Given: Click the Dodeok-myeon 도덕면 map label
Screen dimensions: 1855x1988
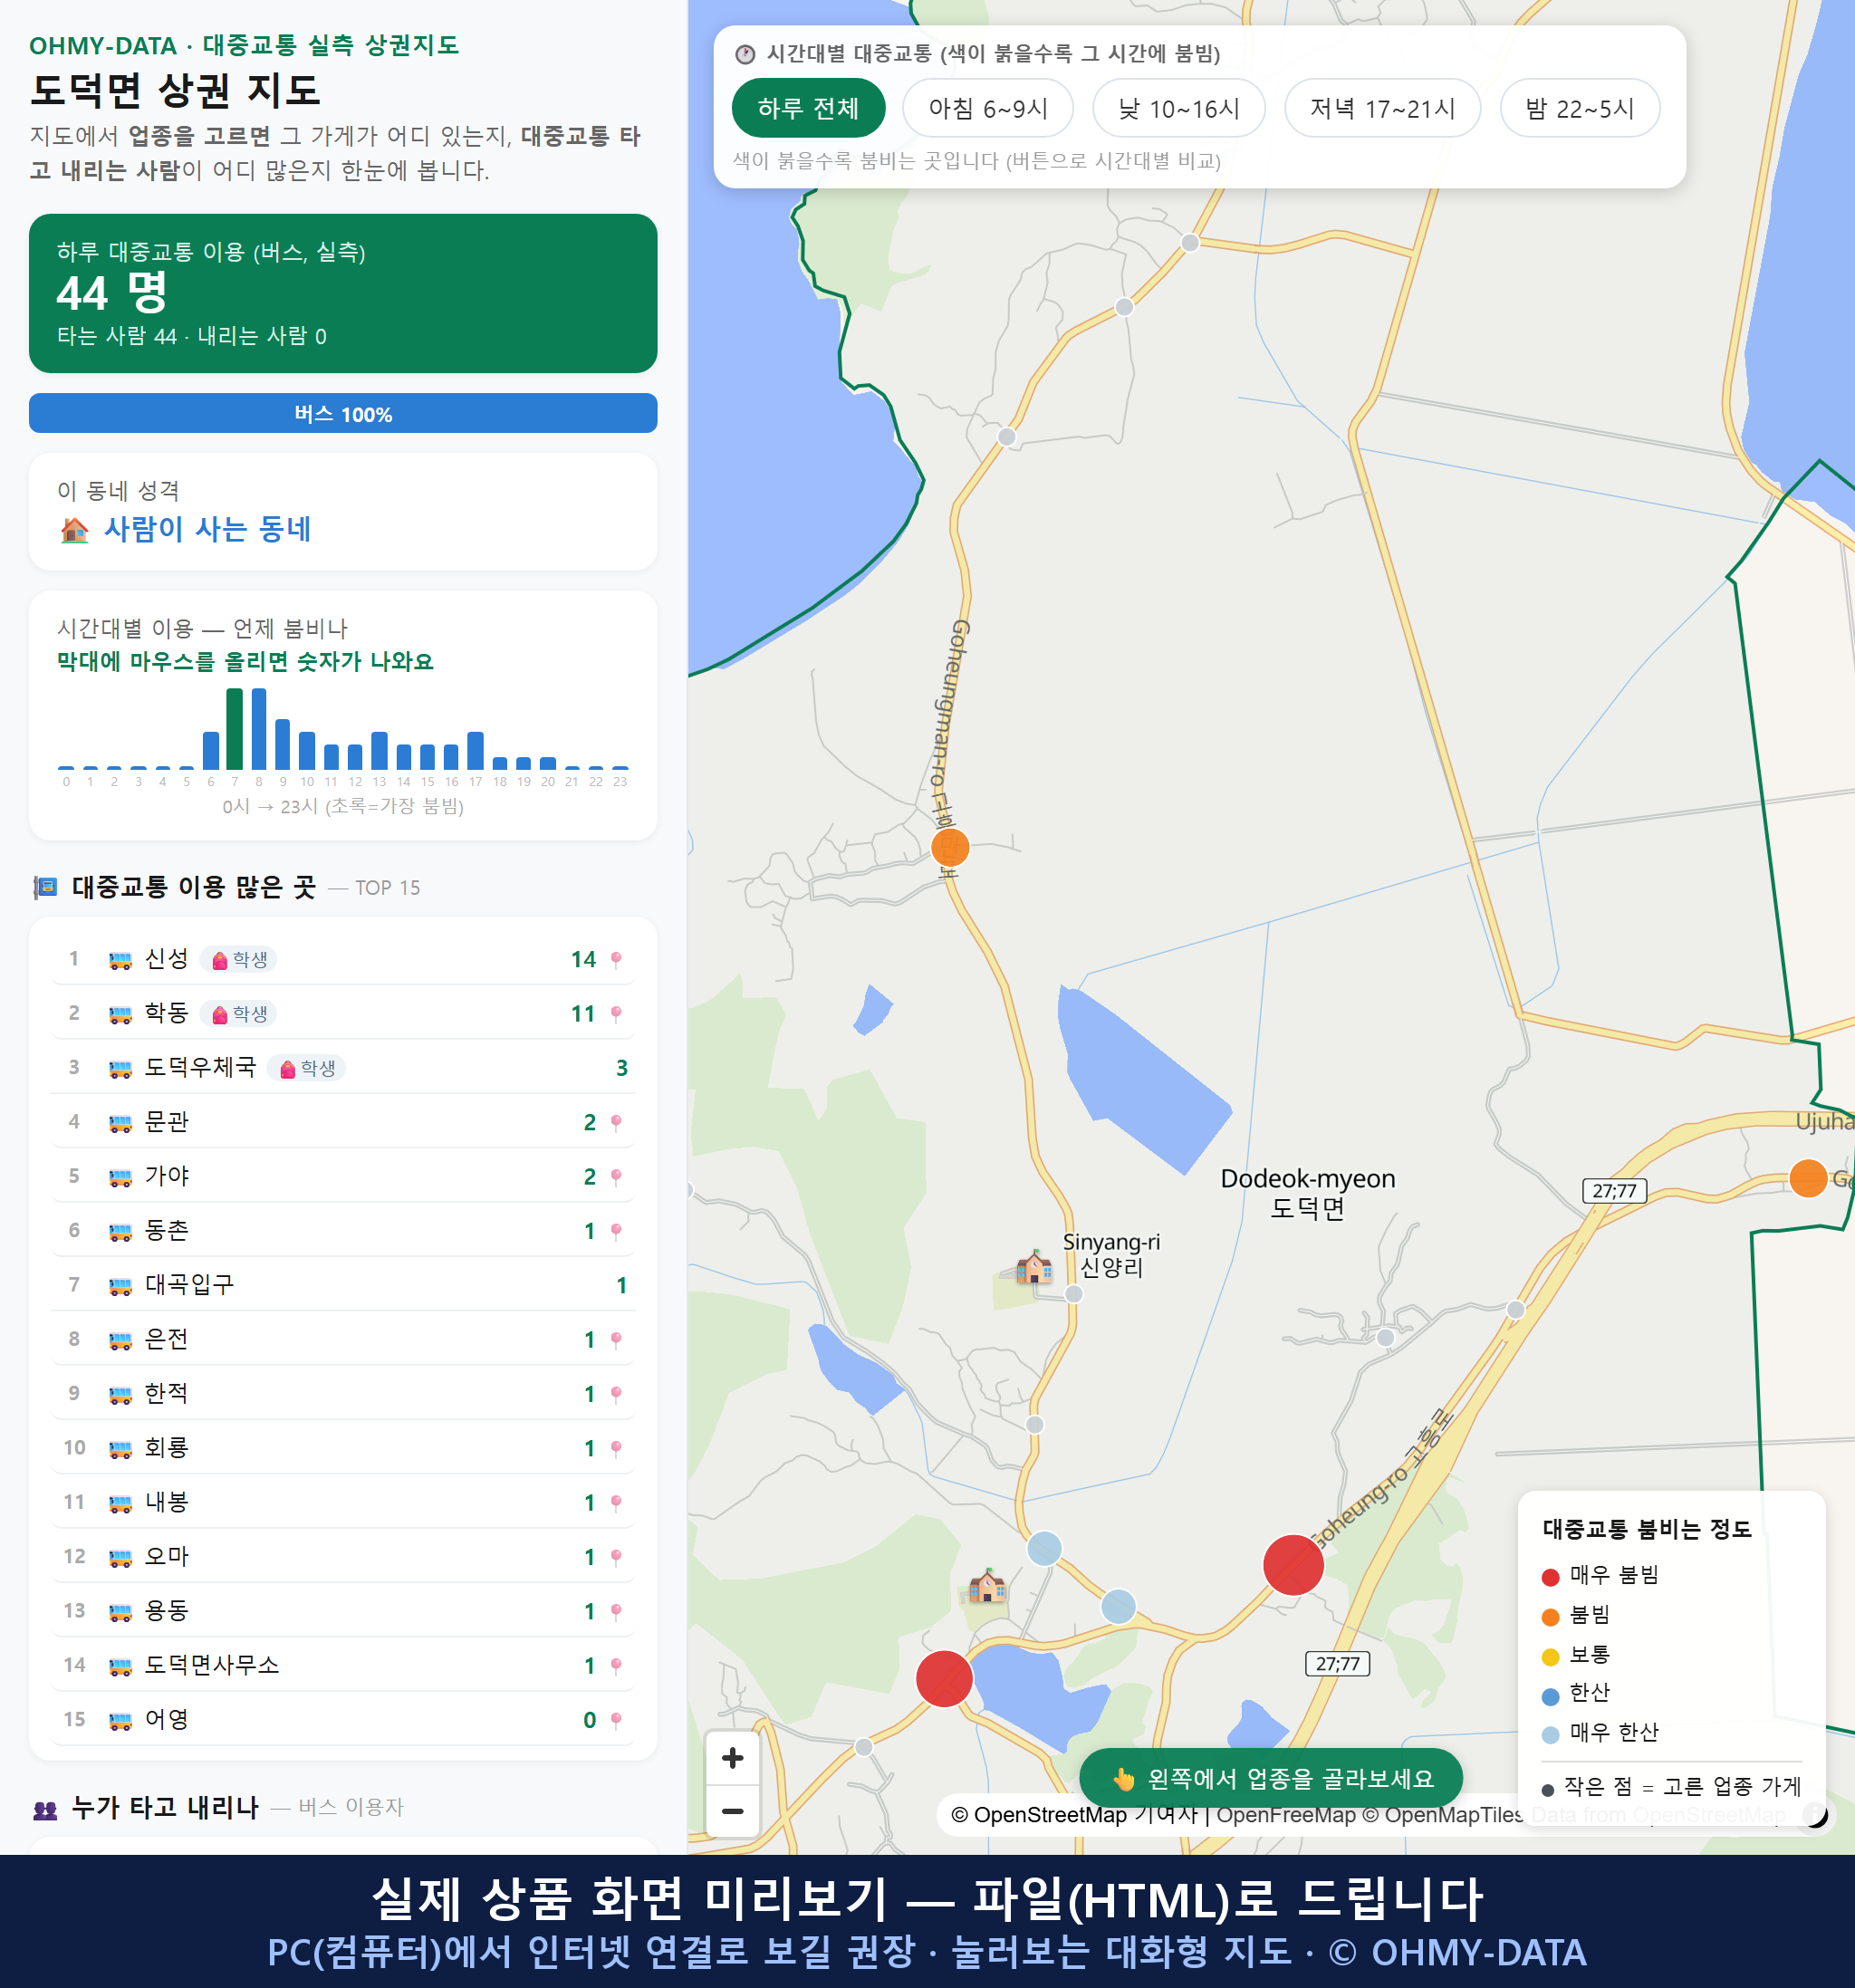Looking at the screenshot, I should [x=1307, y=1193].
